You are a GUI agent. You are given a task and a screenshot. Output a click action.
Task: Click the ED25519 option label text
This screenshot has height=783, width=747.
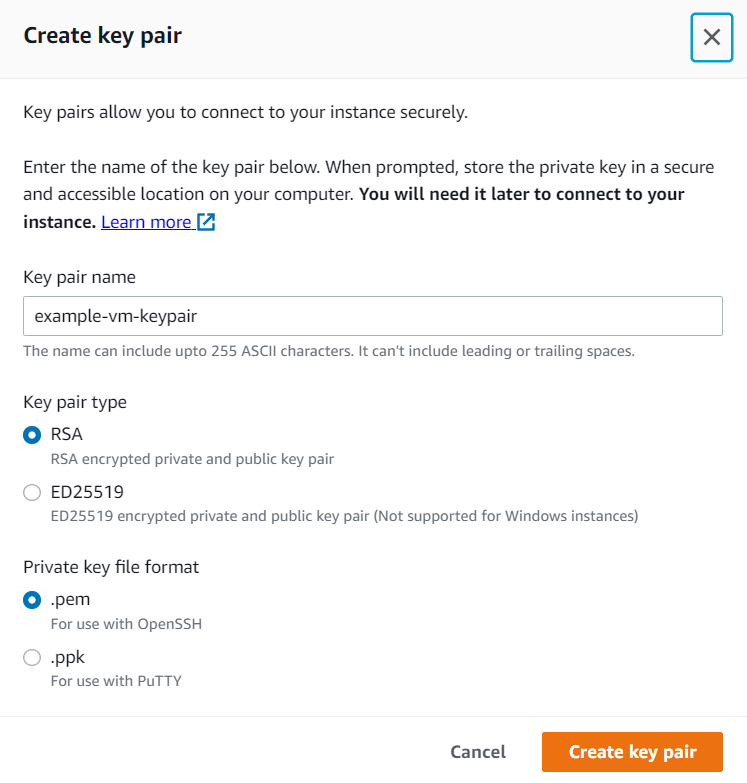click(x=87, y=492)
